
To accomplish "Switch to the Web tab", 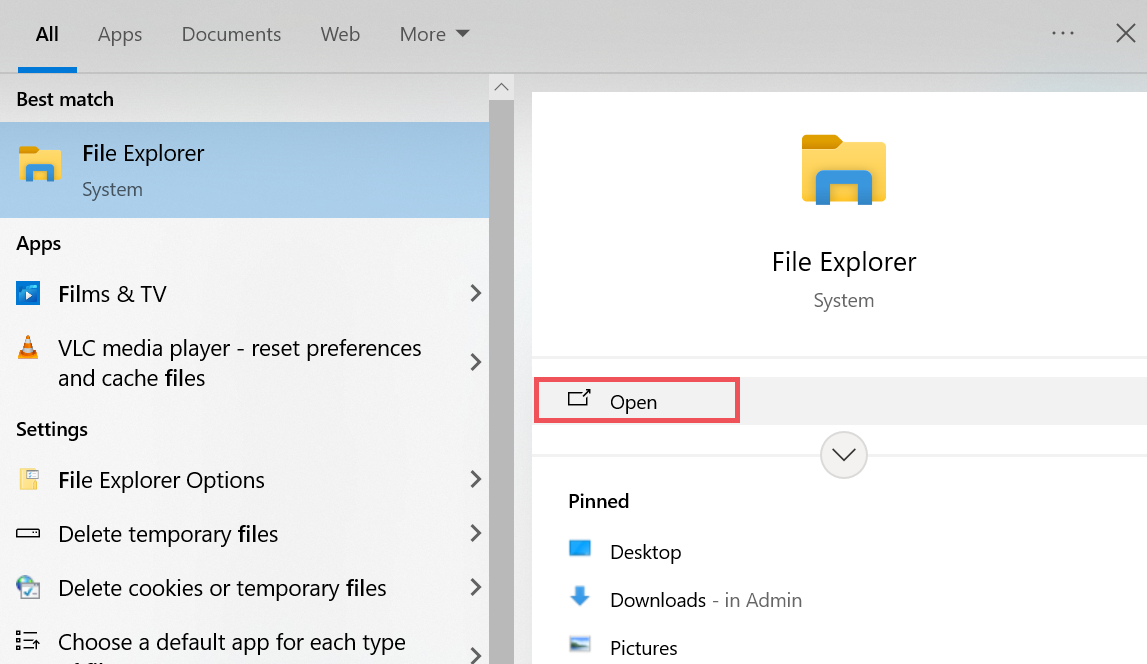I will pos(340,34).
